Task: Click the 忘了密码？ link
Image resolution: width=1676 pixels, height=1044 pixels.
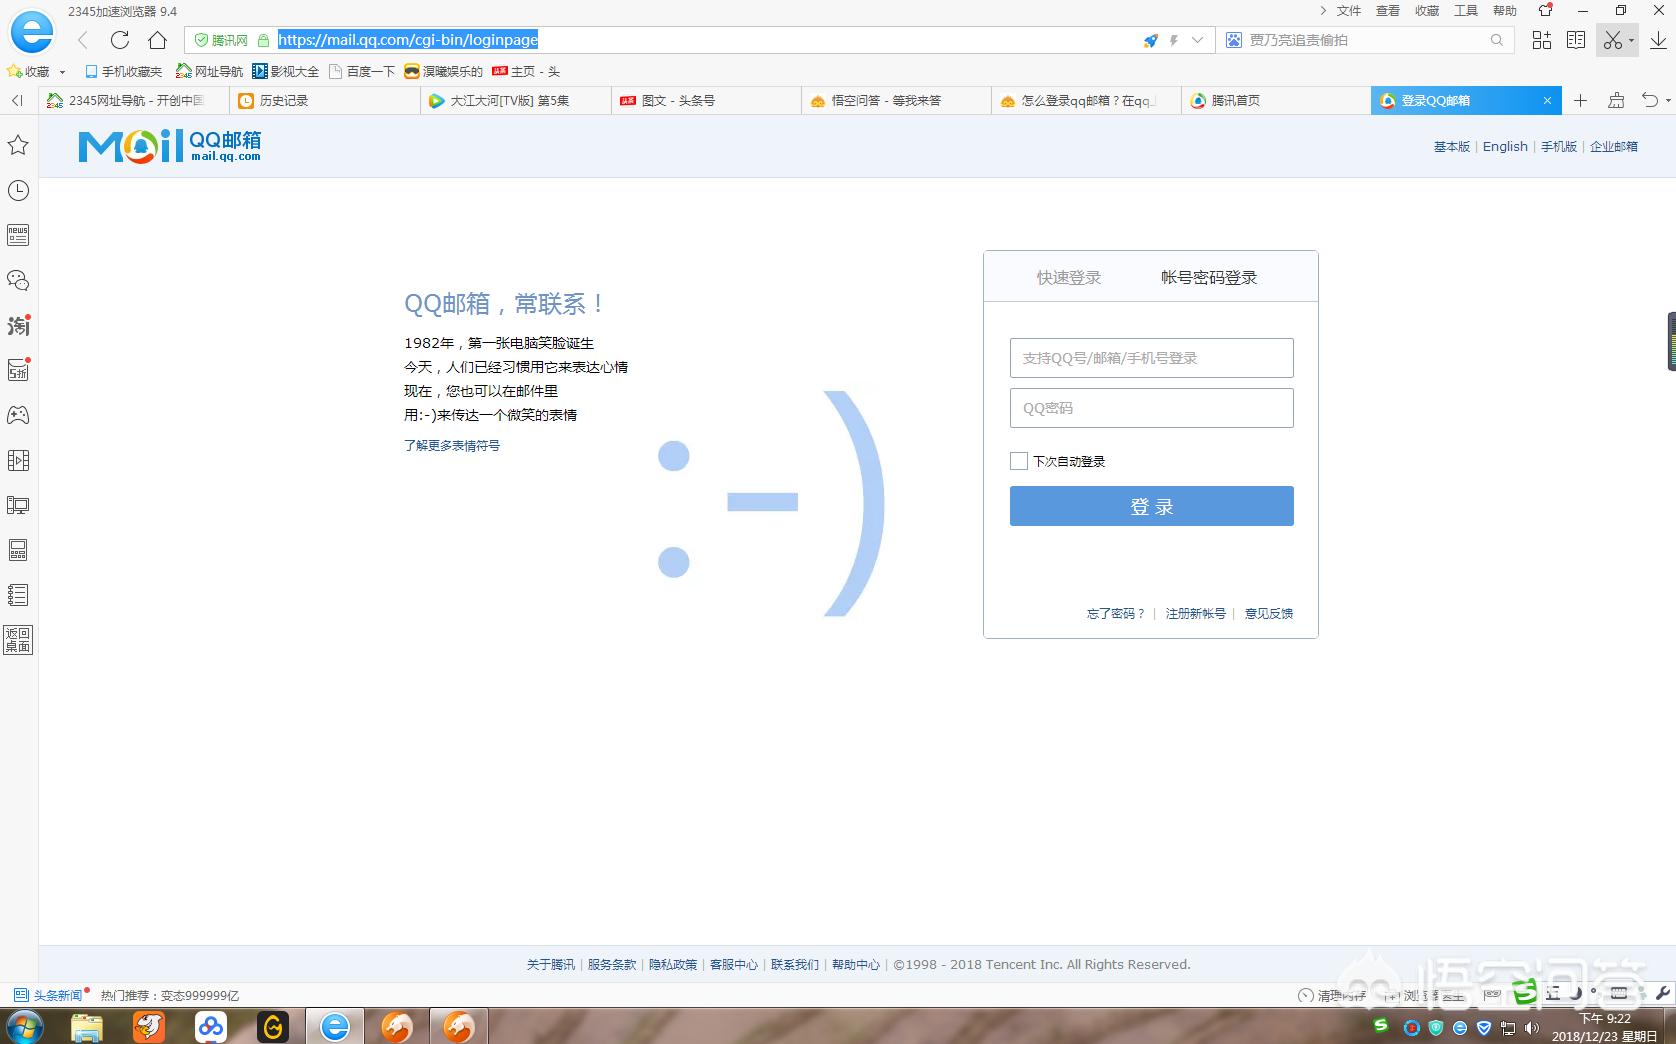Action: pos(1115,614)
